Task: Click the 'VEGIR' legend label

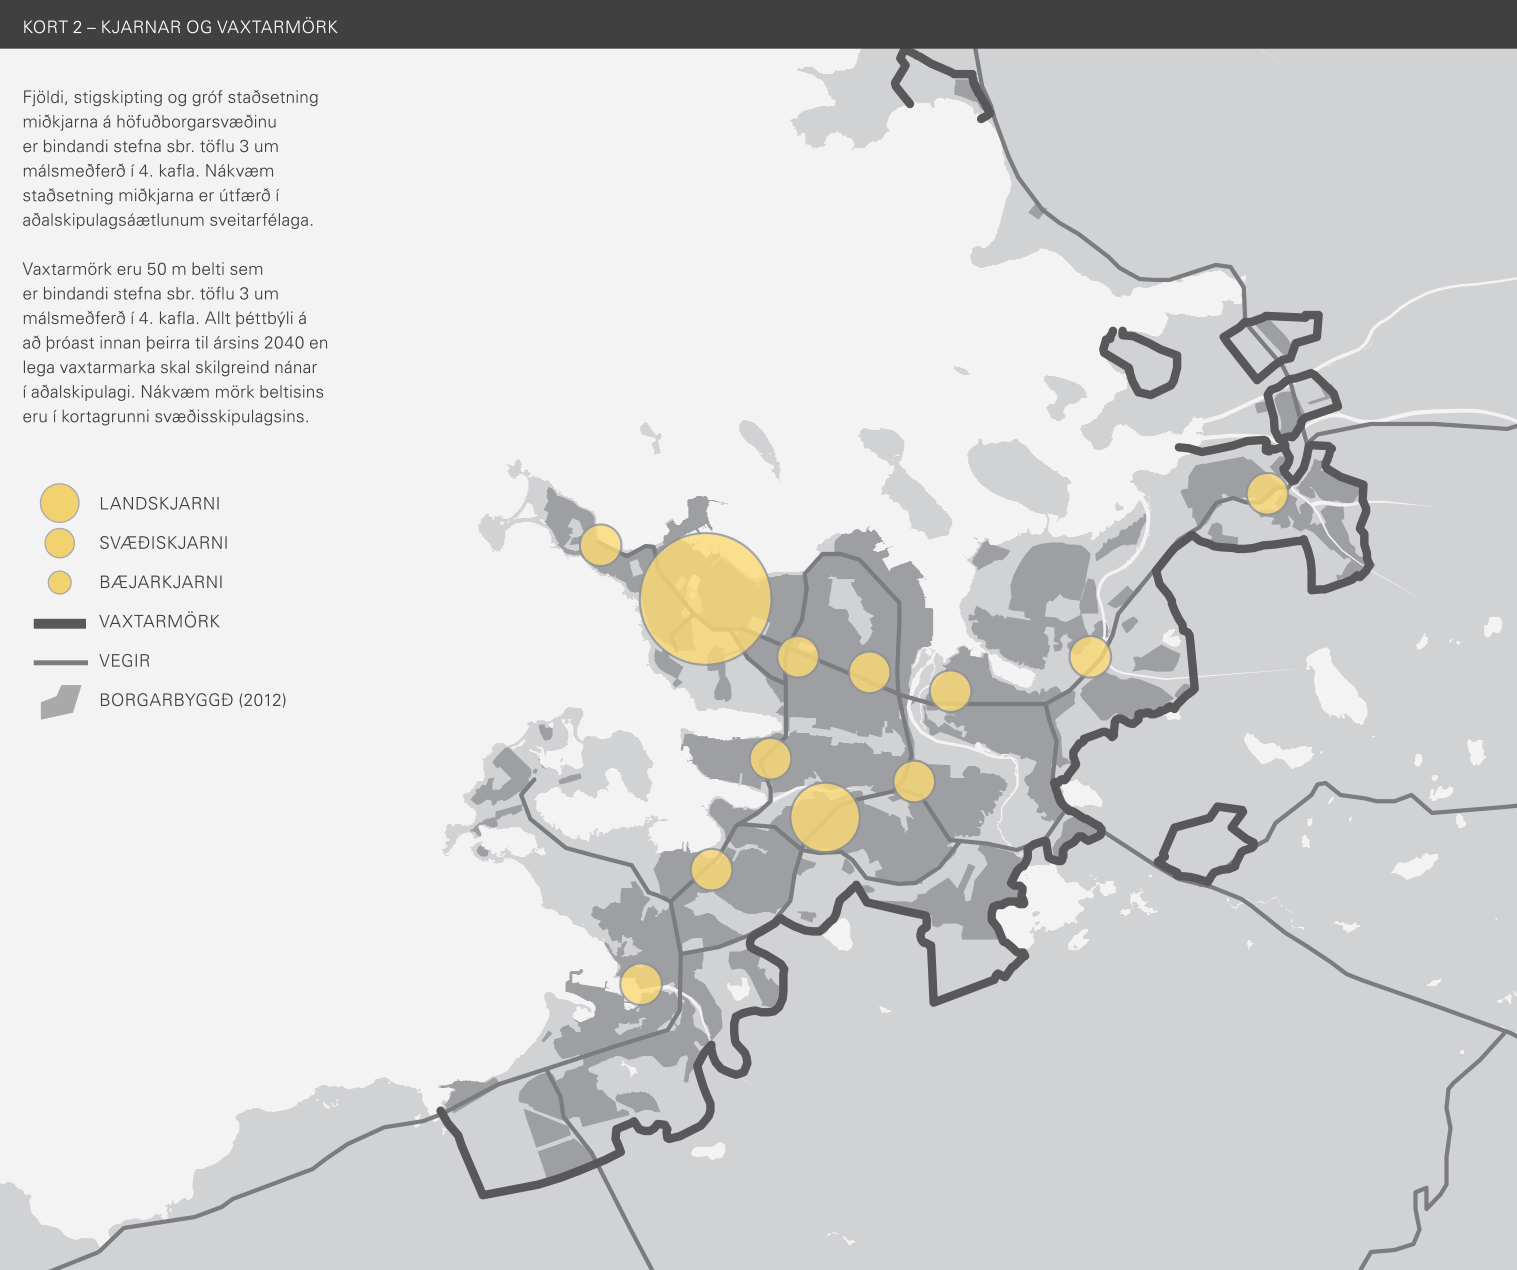Action: click(125, 661)
